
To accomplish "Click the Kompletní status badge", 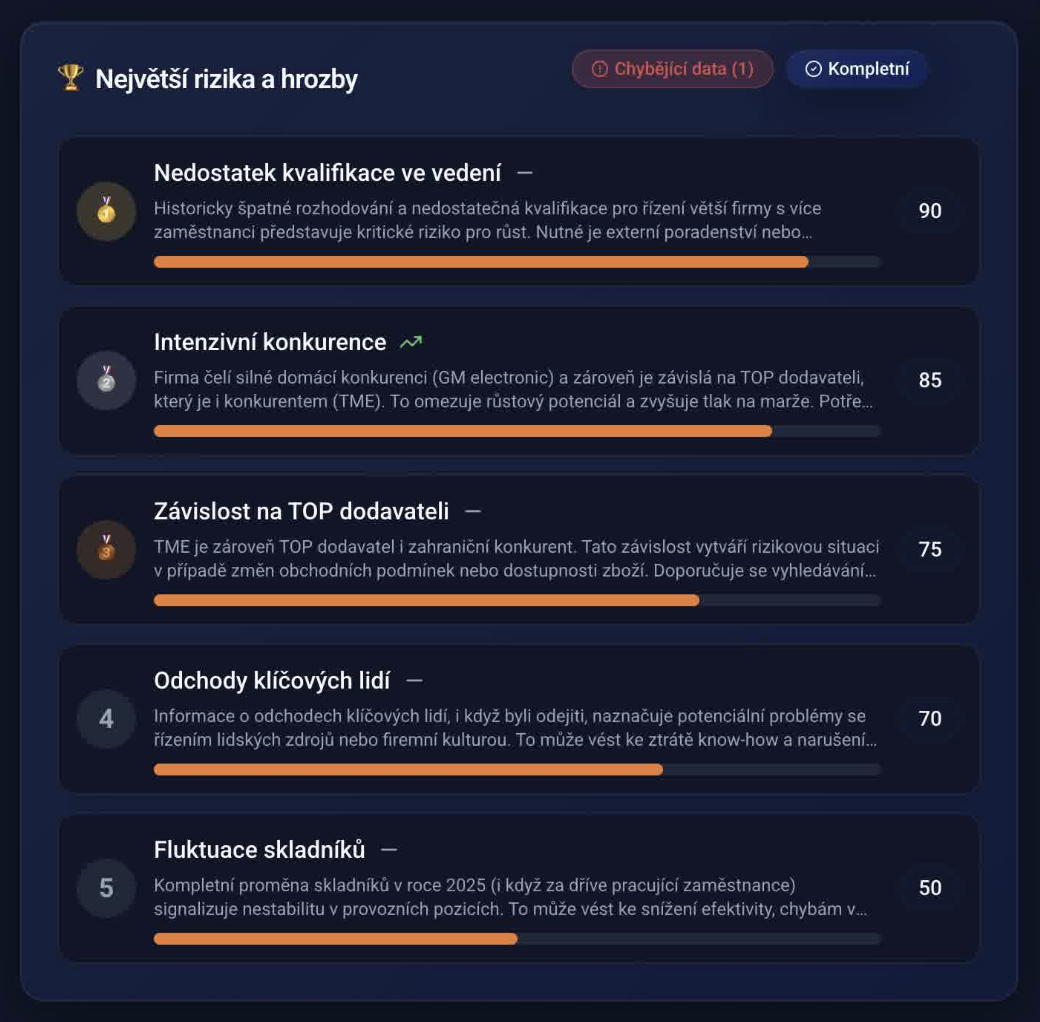I will (857, 69).
